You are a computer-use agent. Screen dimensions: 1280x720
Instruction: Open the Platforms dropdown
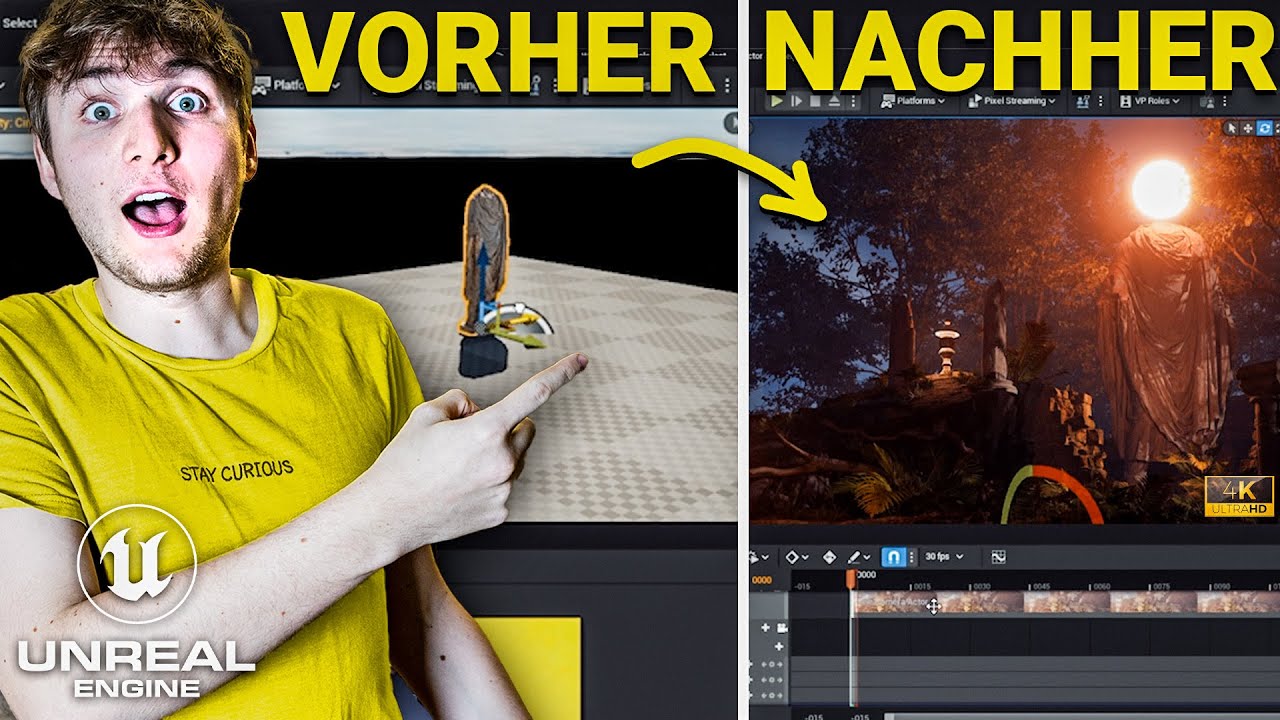click(x=912, y=101)
